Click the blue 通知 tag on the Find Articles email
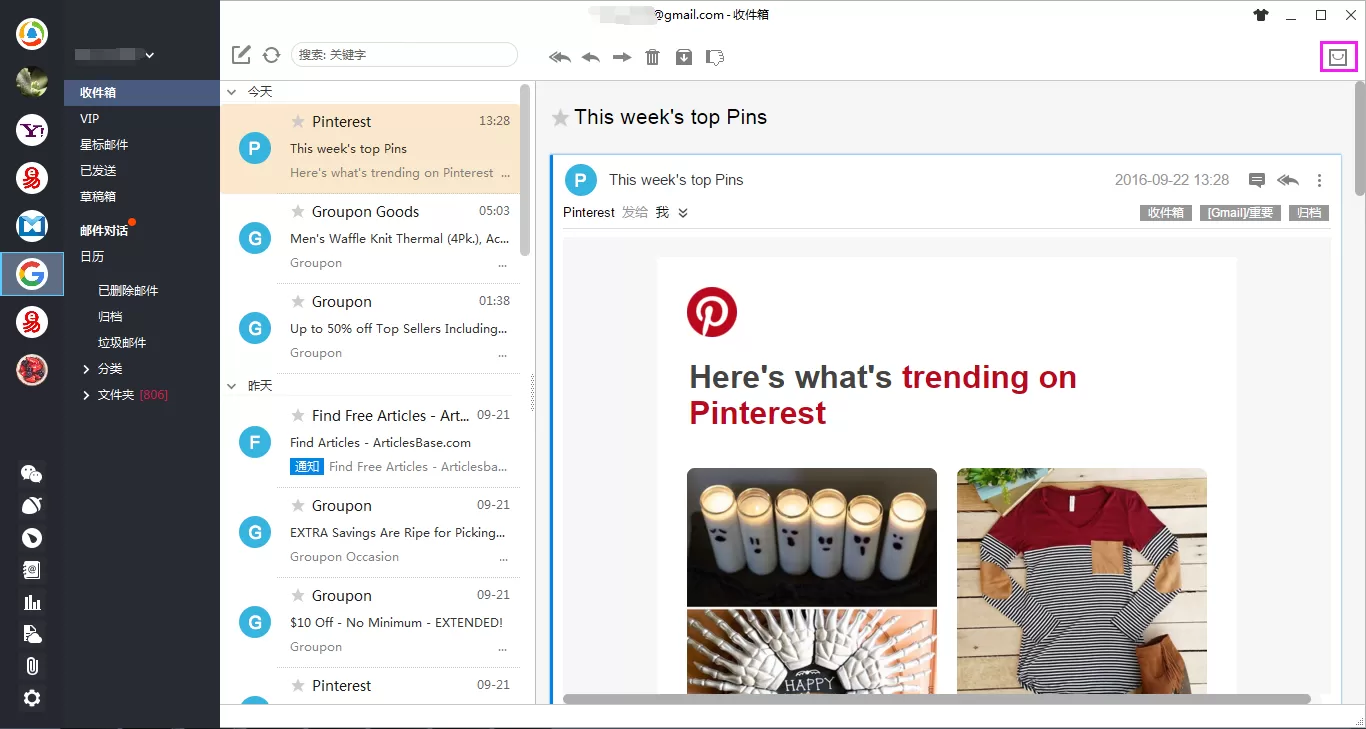 (x=306, y=466)
